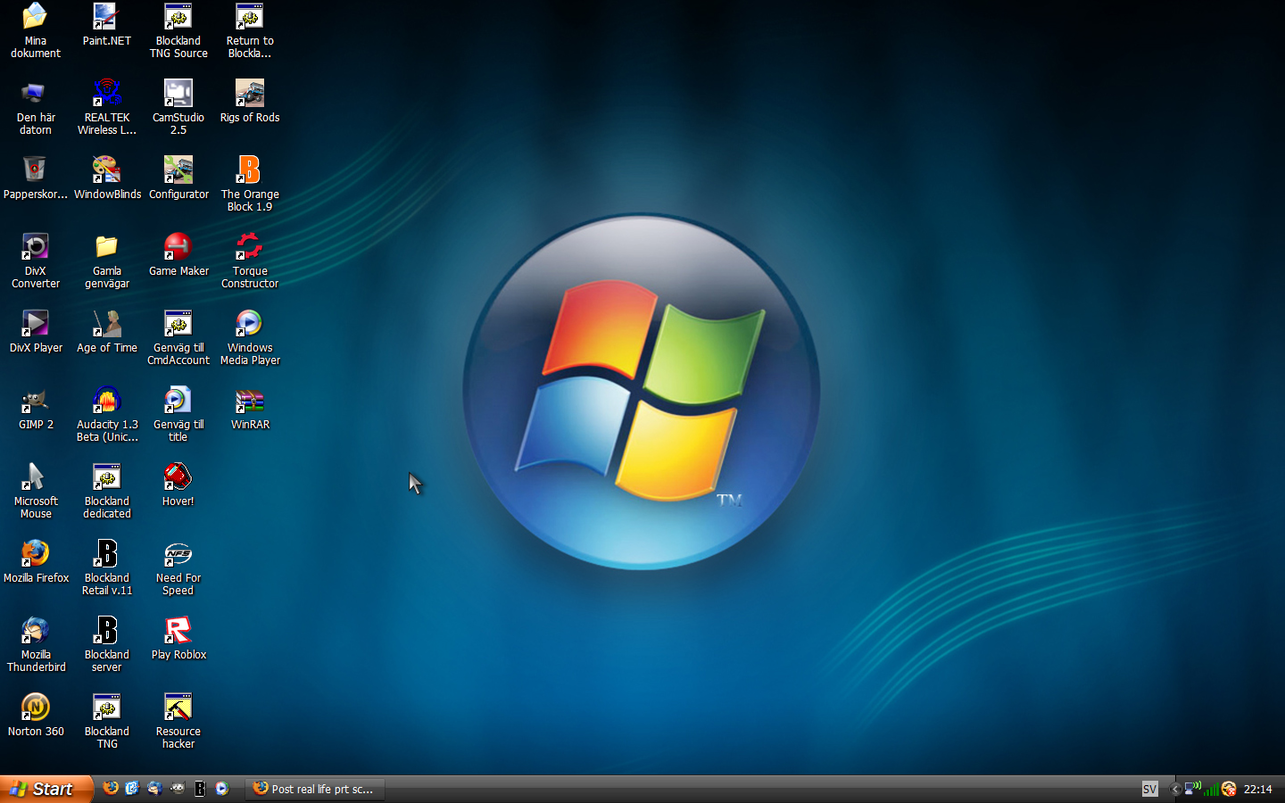The width and height of the screenshot is (1285, 803).
Task: Open the SV language bar indicator
Action: (x=1150, y=789)
